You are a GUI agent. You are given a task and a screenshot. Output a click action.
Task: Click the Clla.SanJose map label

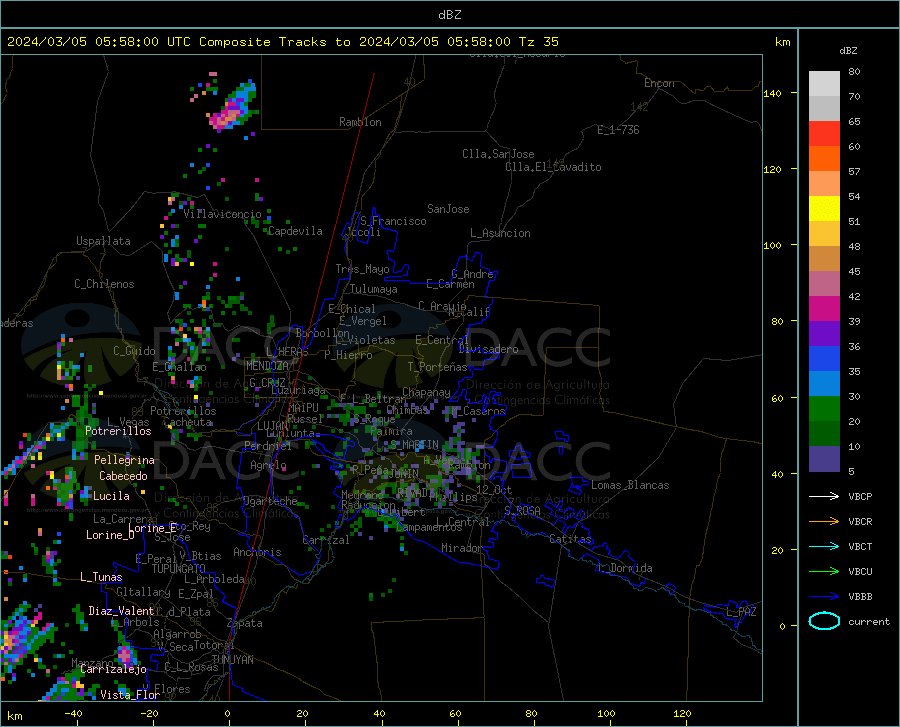498,154
